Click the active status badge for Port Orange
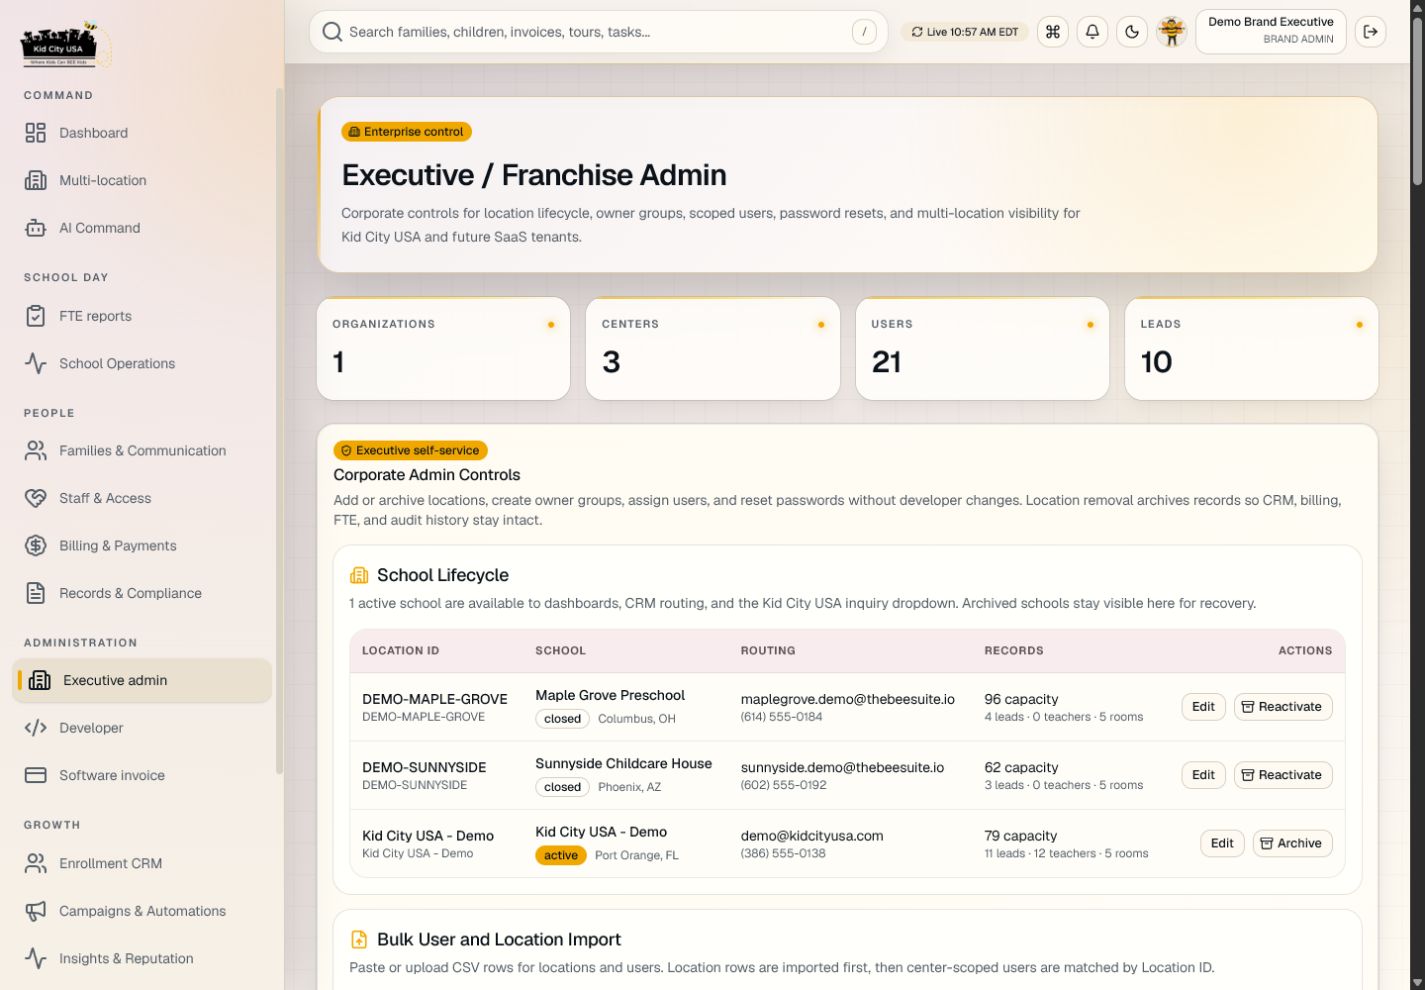 [x=561, y=855]
